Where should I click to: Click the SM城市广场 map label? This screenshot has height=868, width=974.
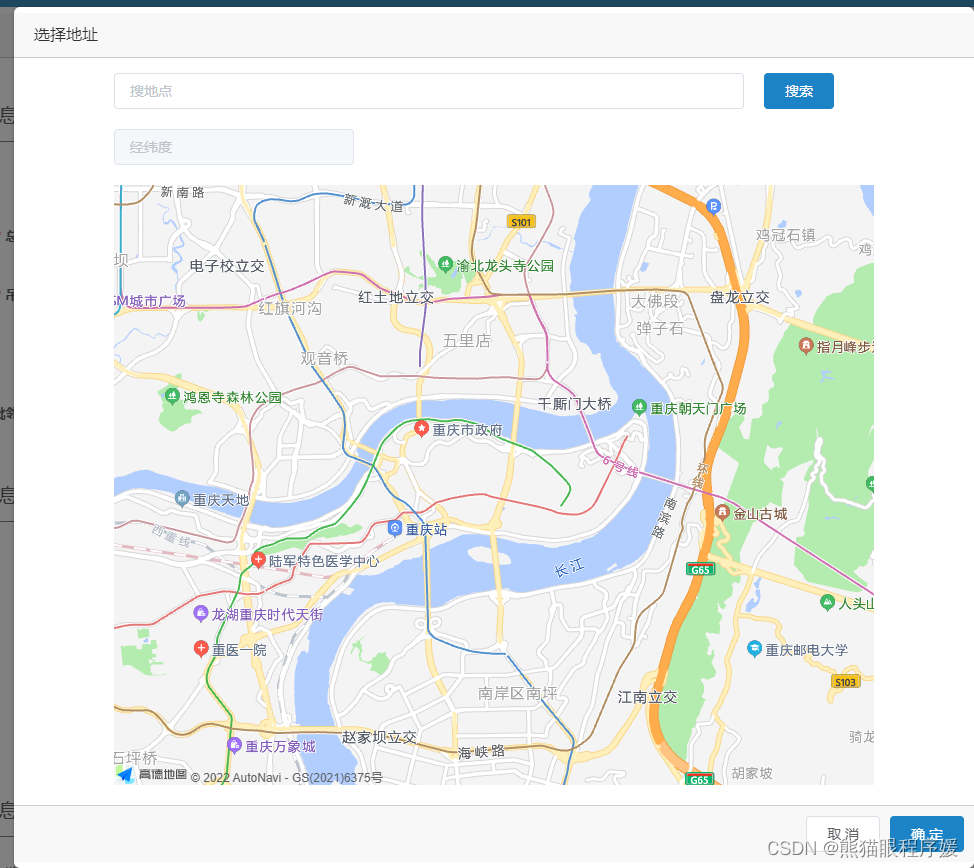tap(150, 301)
